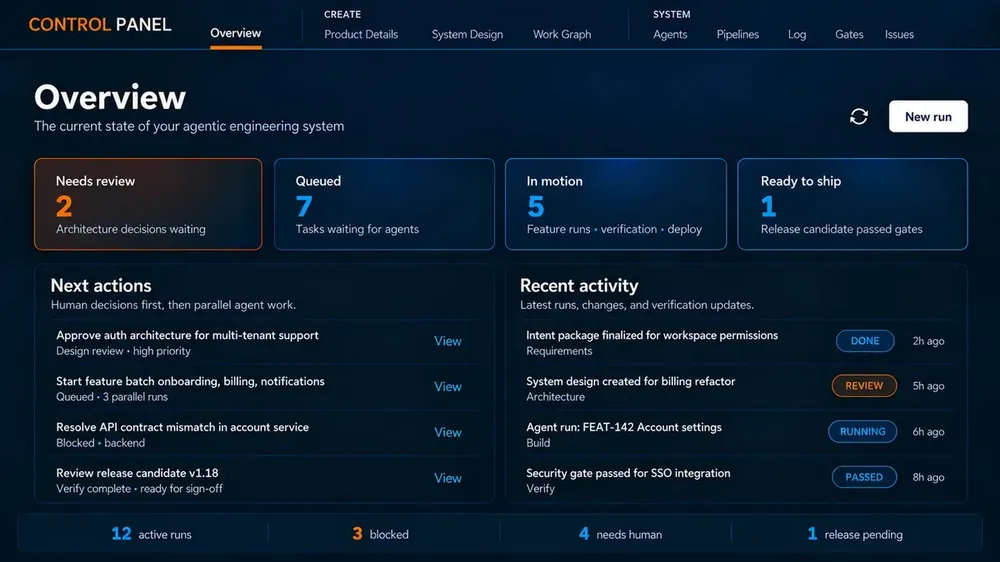Select the Queued tasks card
Image resolution: width=1000 pixels, height=562 pixels.
[384, 204]
